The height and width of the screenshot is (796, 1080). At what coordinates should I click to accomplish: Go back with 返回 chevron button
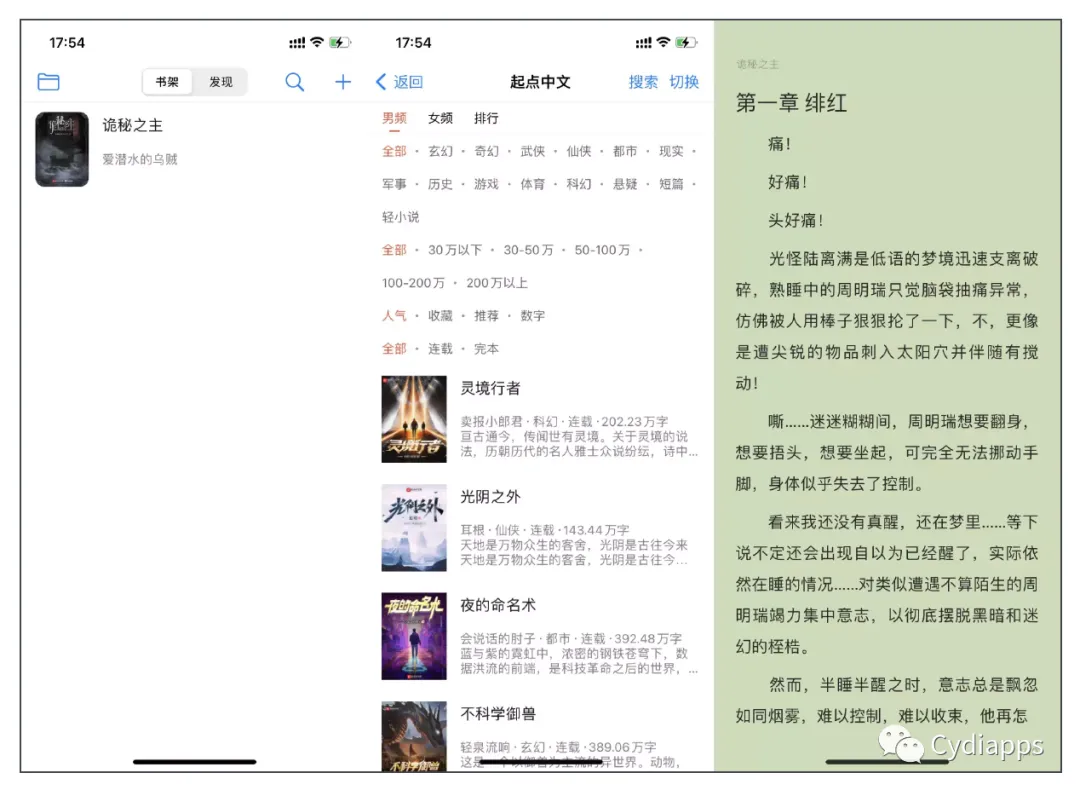click(399, 82)
